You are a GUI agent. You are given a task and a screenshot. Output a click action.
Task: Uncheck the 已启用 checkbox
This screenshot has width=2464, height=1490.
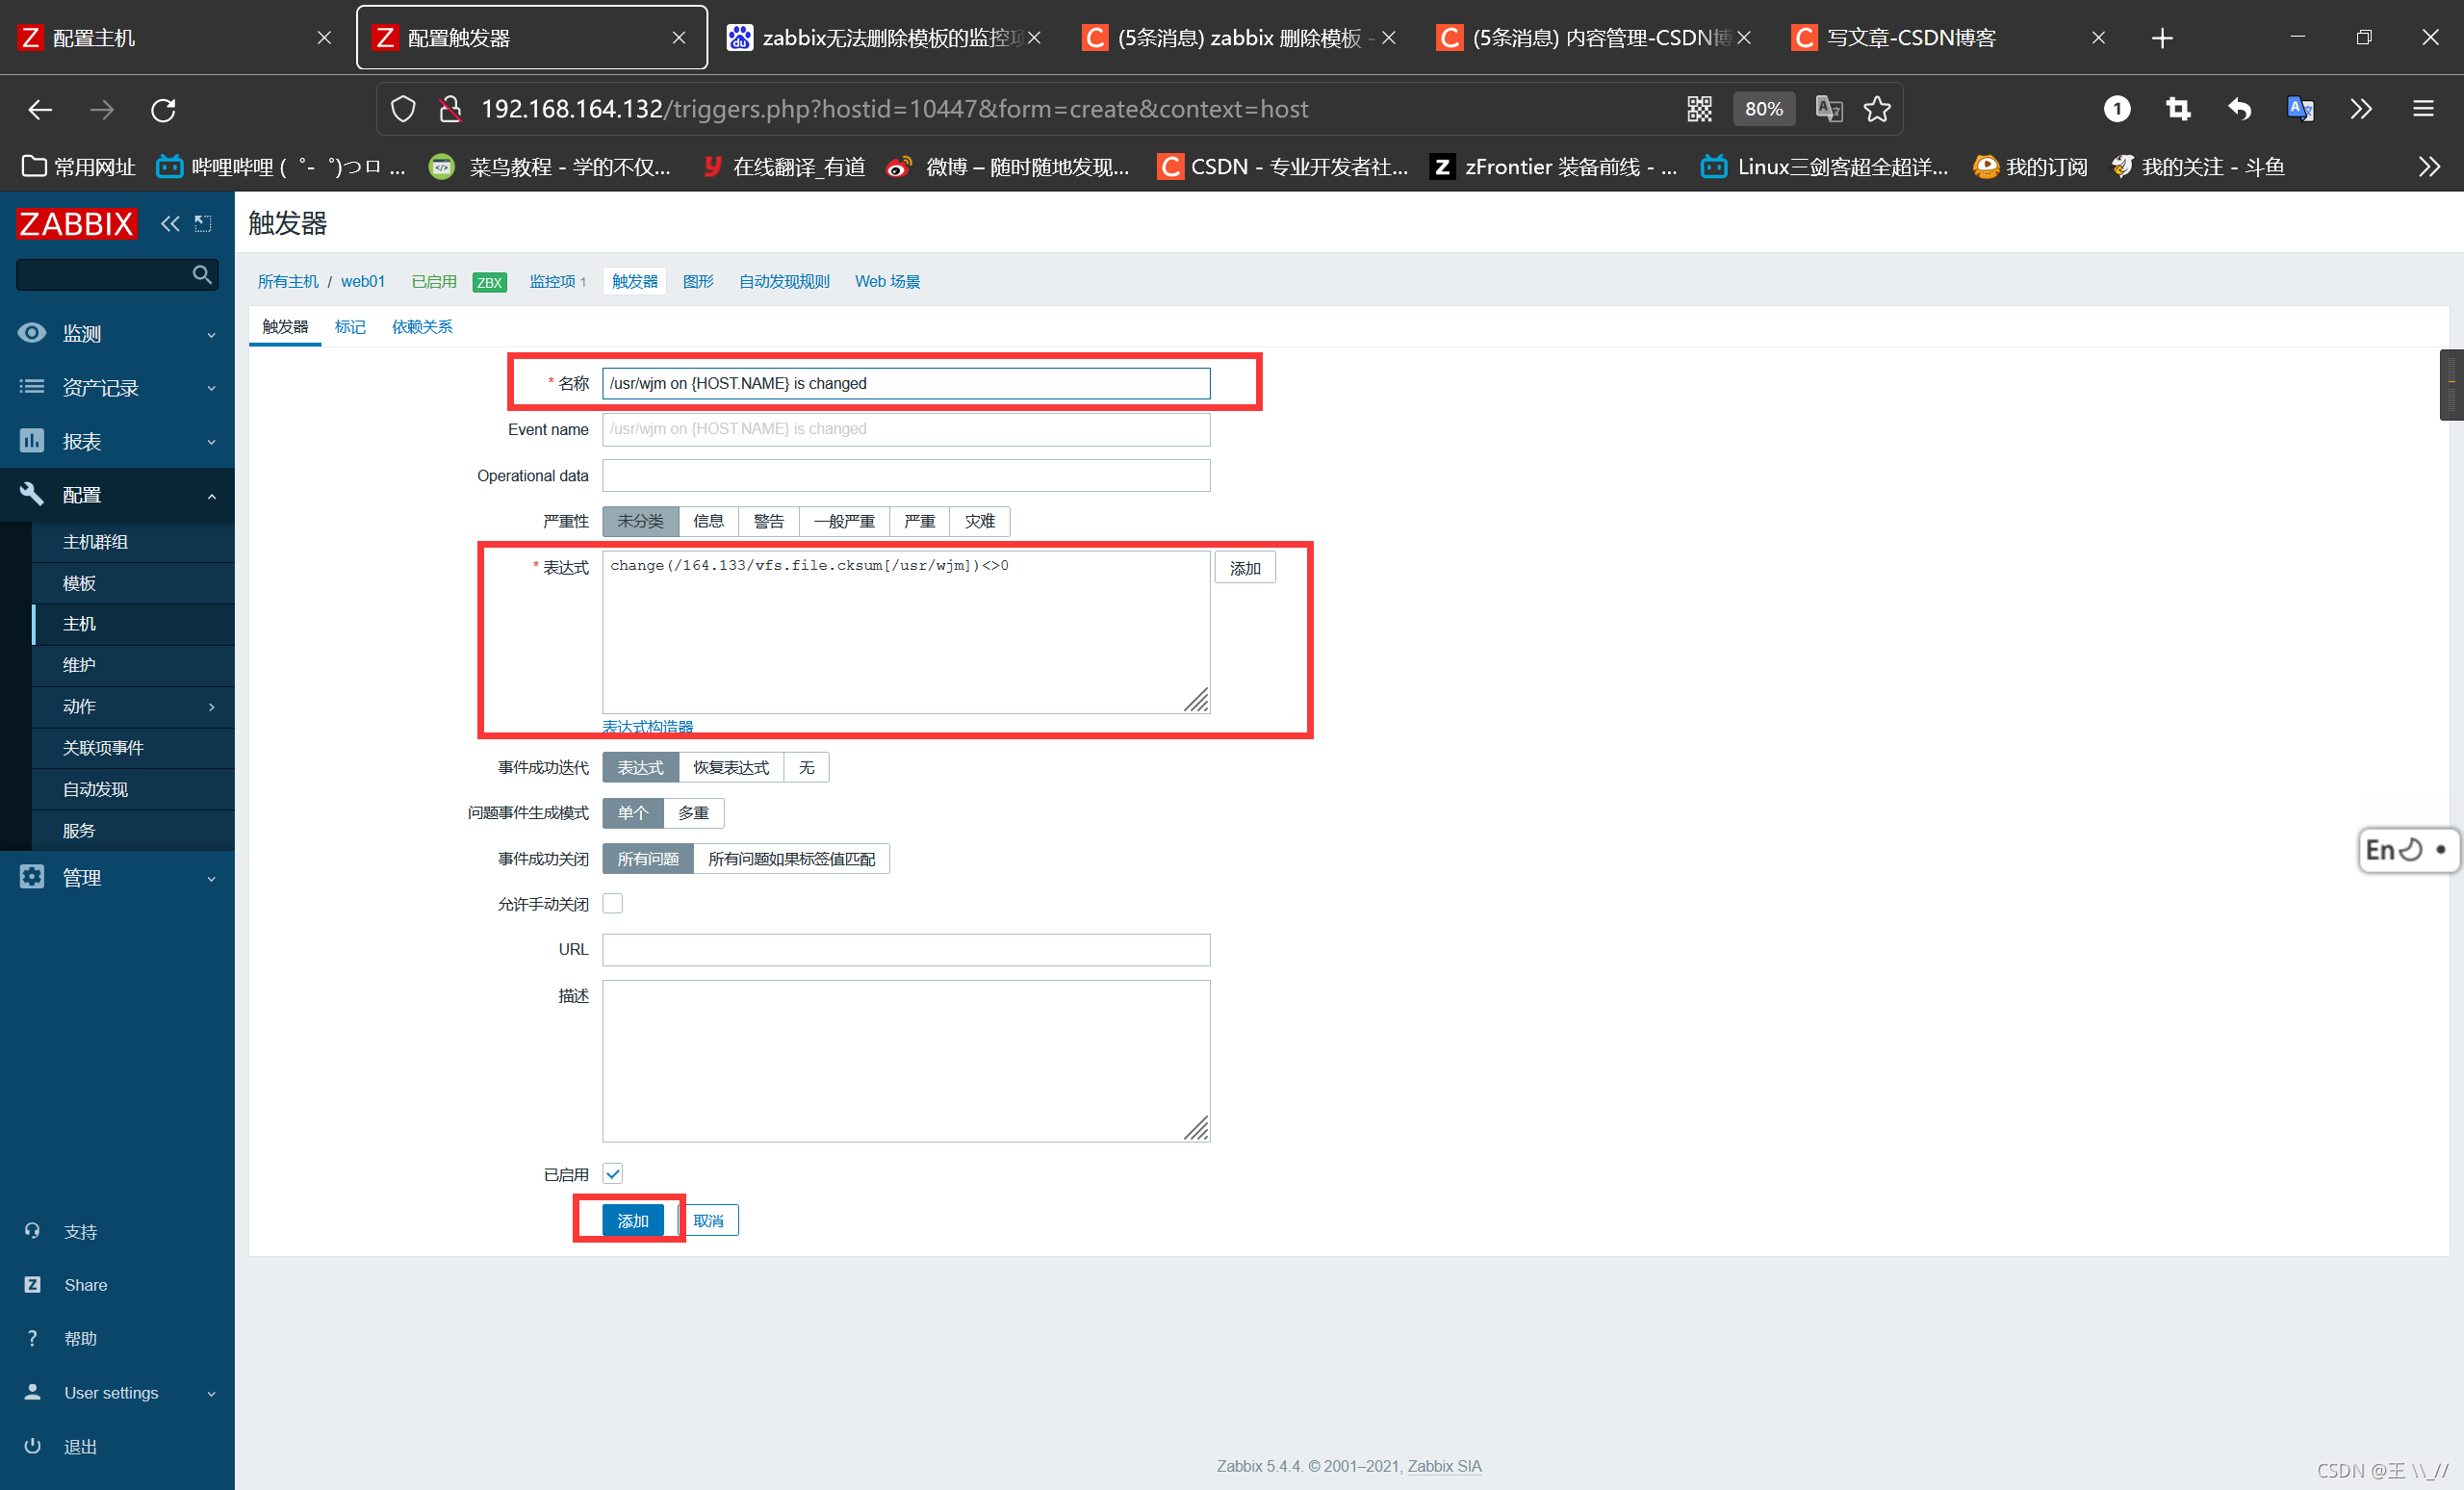coord(613,1173)
